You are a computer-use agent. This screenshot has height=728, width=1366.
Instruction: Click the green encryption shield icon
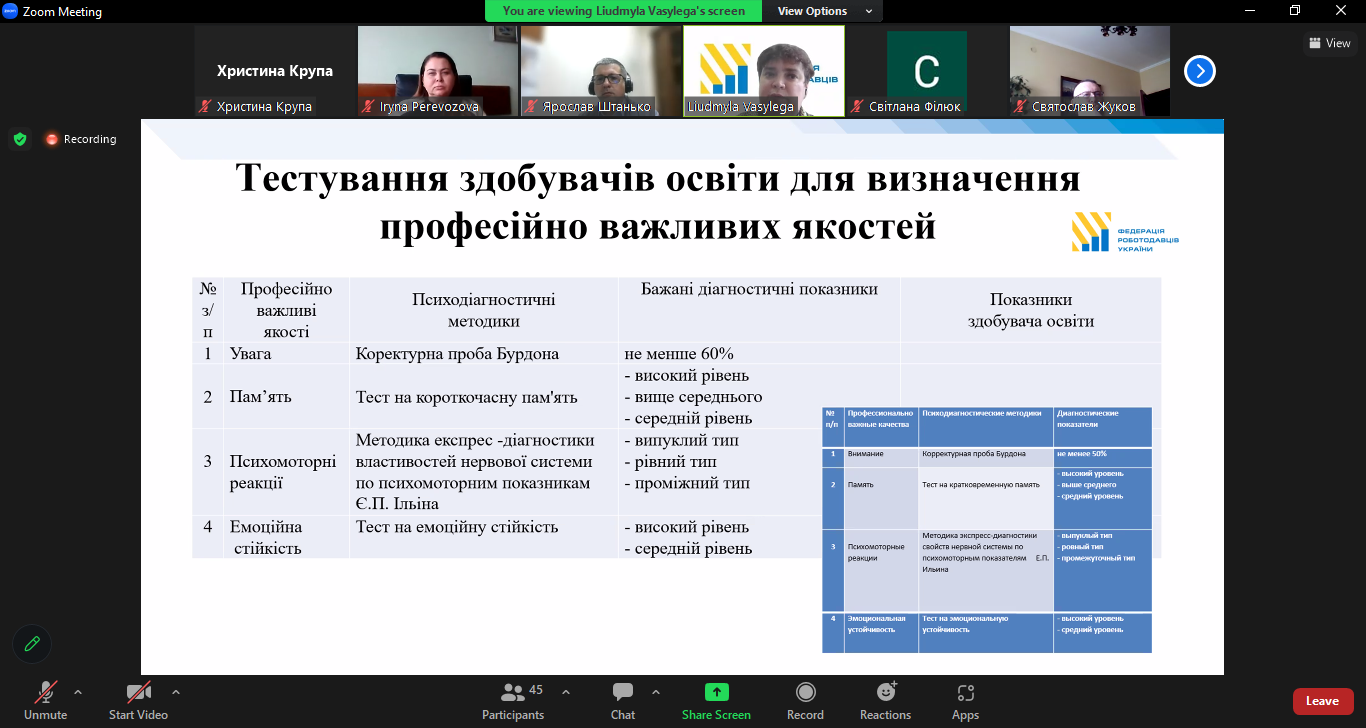(20, 139)
